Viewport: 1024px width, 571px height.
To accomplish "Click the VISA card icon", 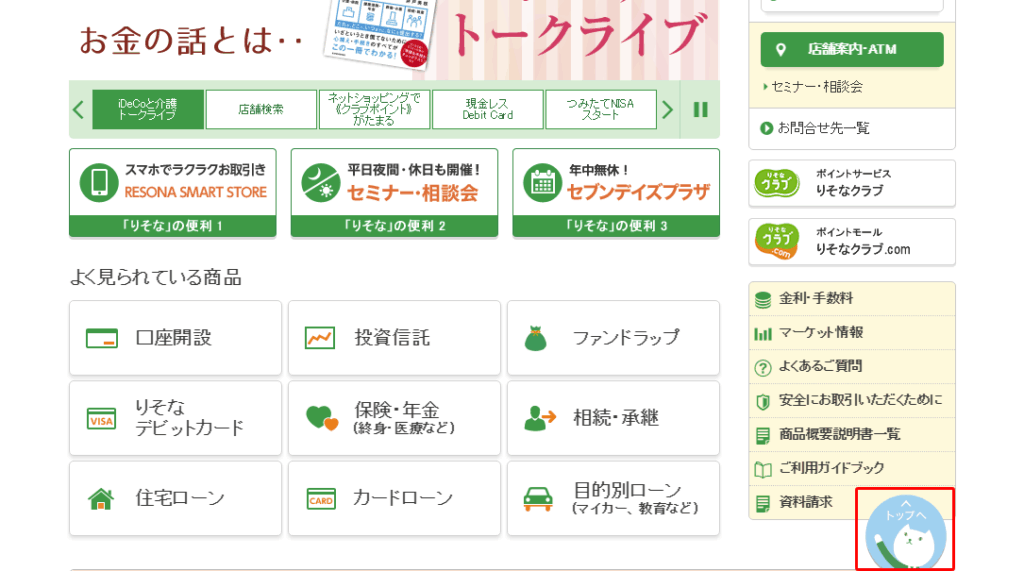I will tap(101, 419).
